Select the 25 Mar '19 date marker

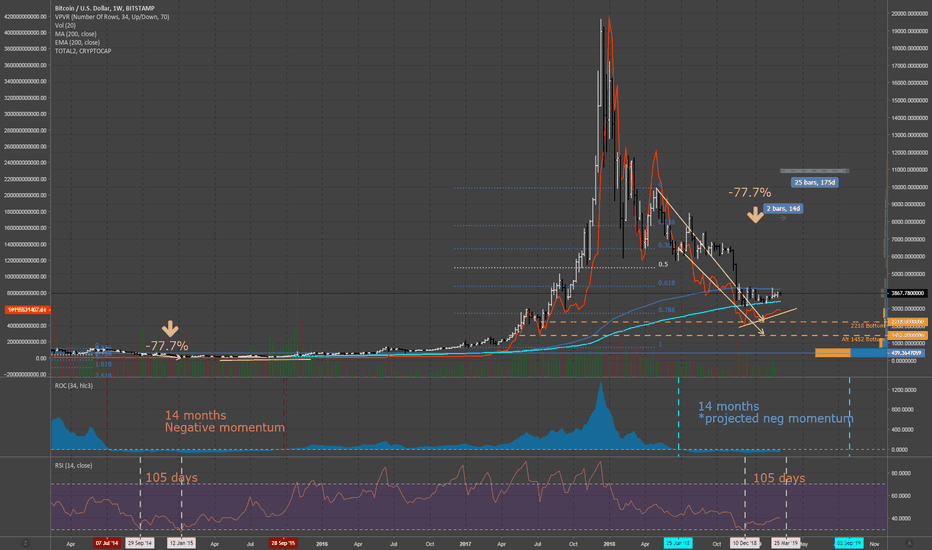[x=786, y=543]
